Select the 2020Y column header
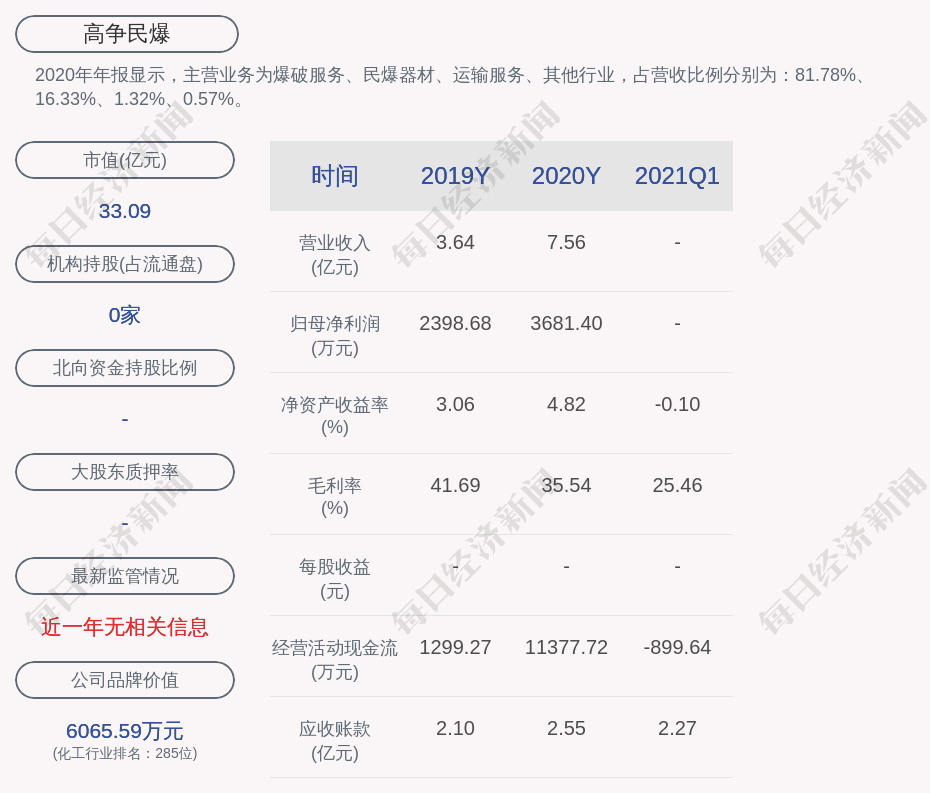 tap(566, 176)
